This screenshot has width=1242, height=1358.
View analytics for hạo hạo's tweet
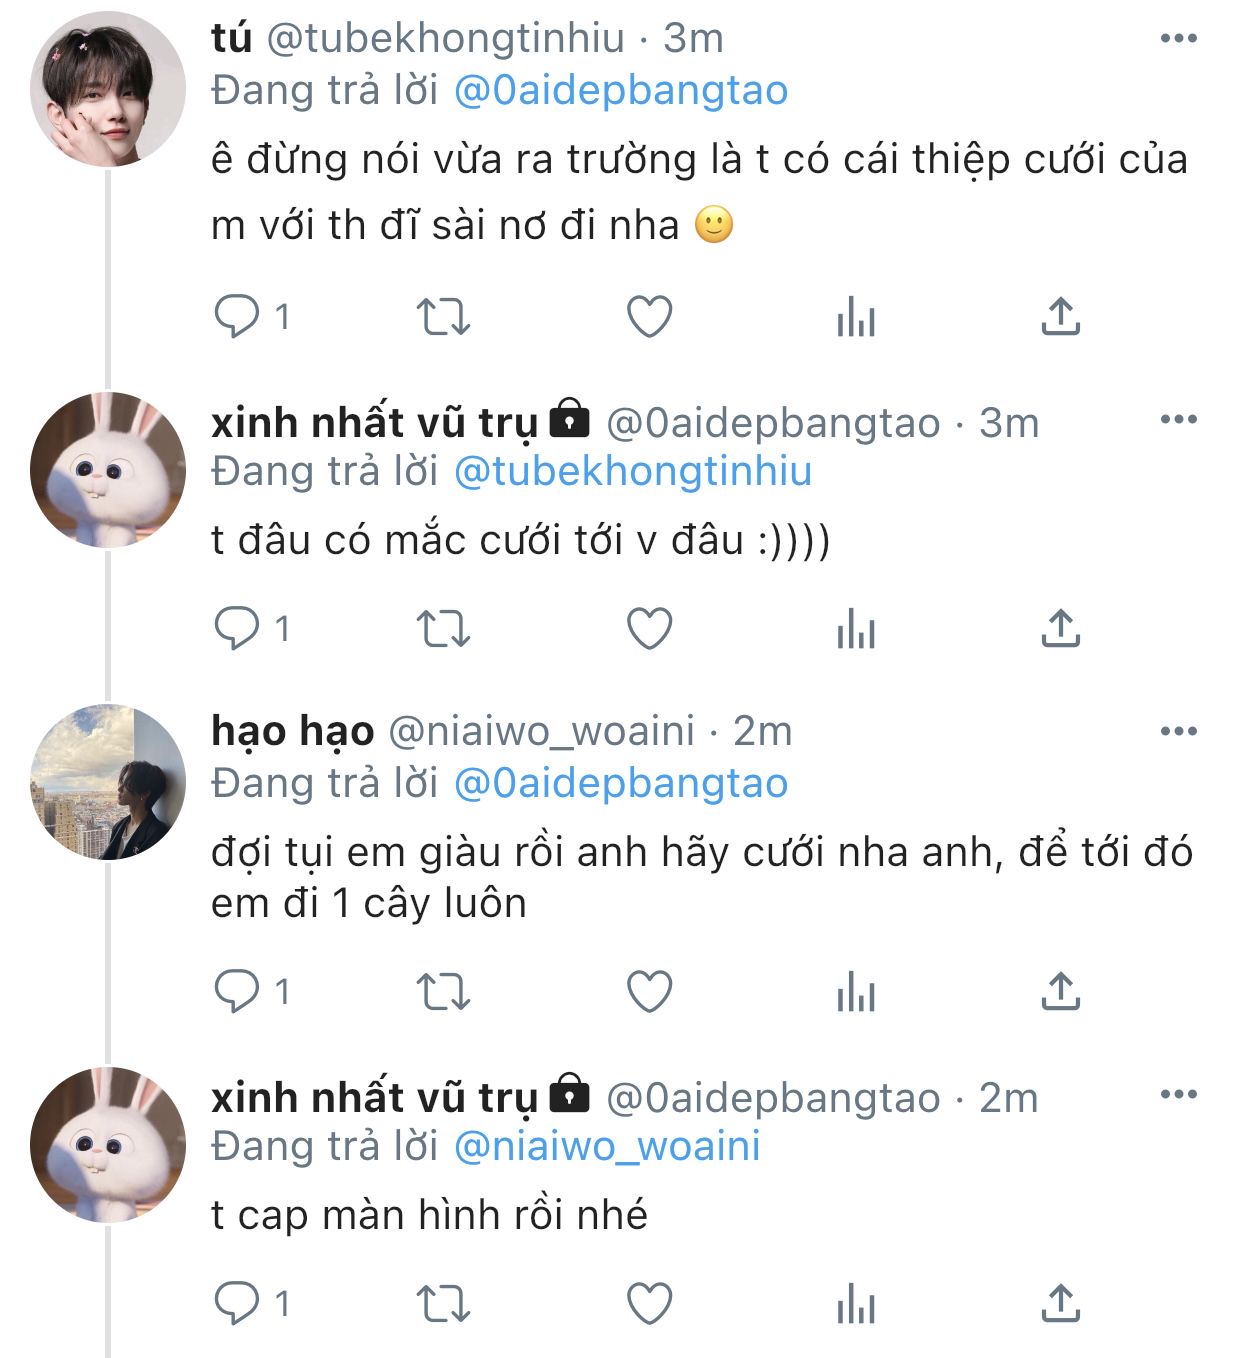coord(856,993)
